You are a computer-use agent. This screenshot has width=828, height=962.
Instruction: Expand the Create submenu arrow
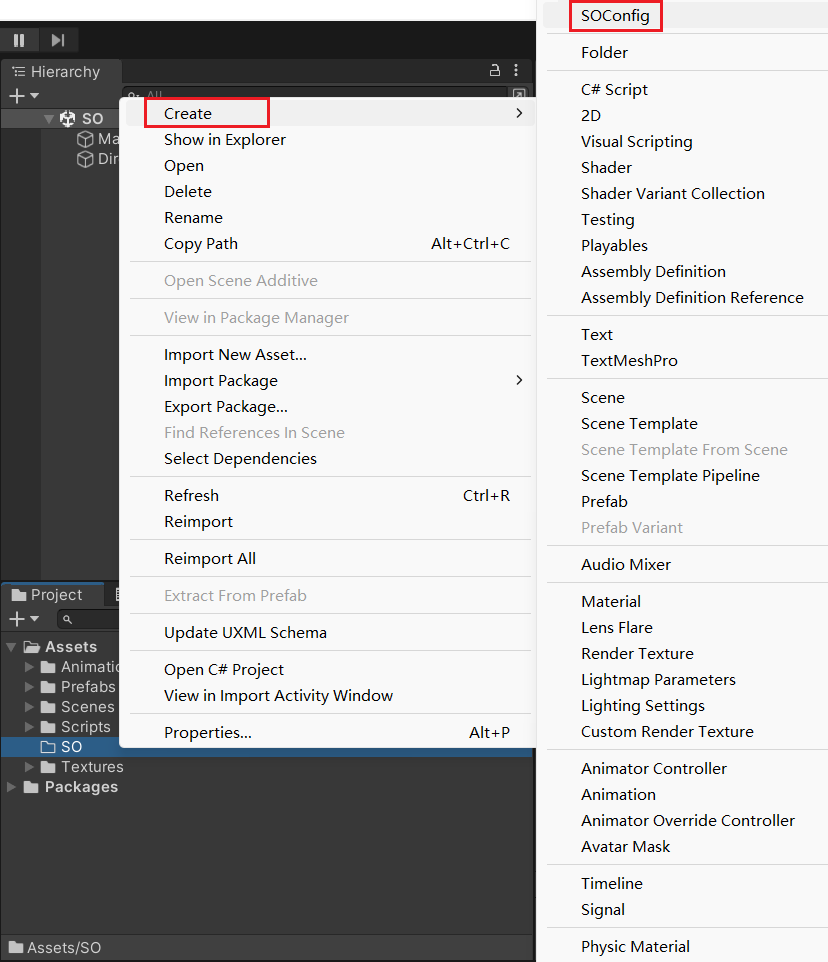click(519, 113)
